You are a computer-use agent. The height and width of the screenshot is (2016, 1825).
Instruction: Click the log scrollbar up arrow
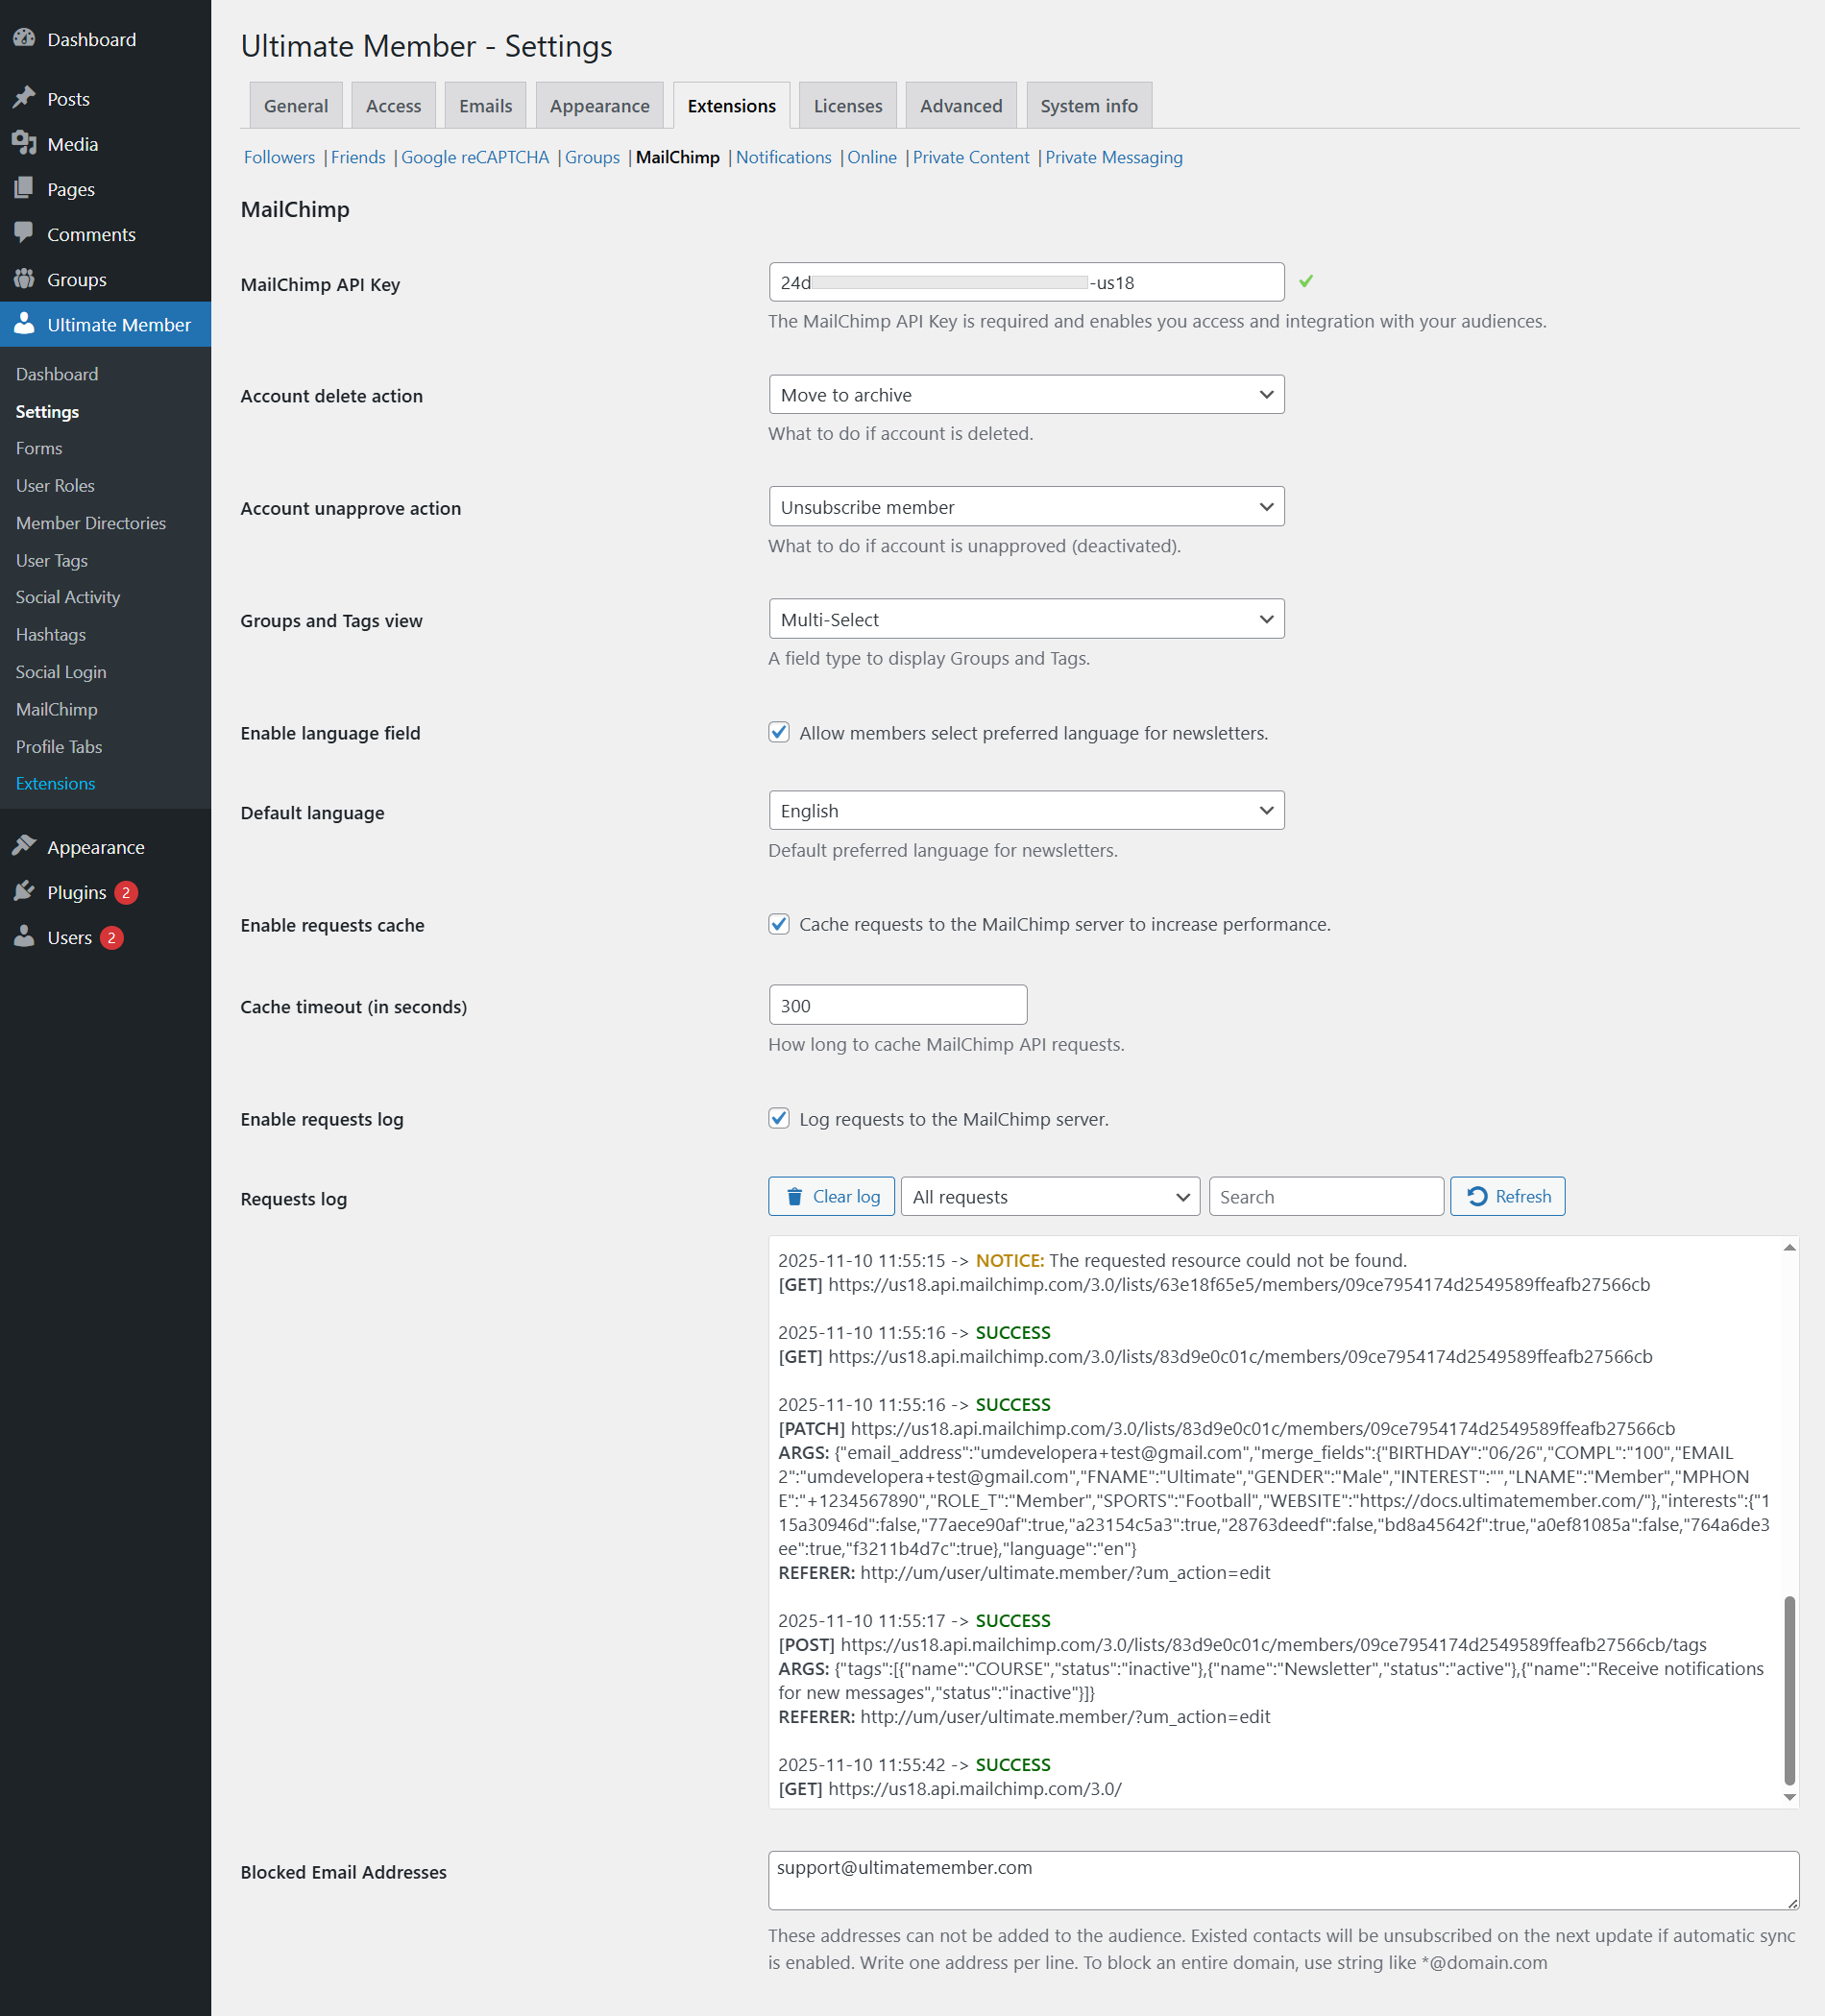(1789, 1247)
